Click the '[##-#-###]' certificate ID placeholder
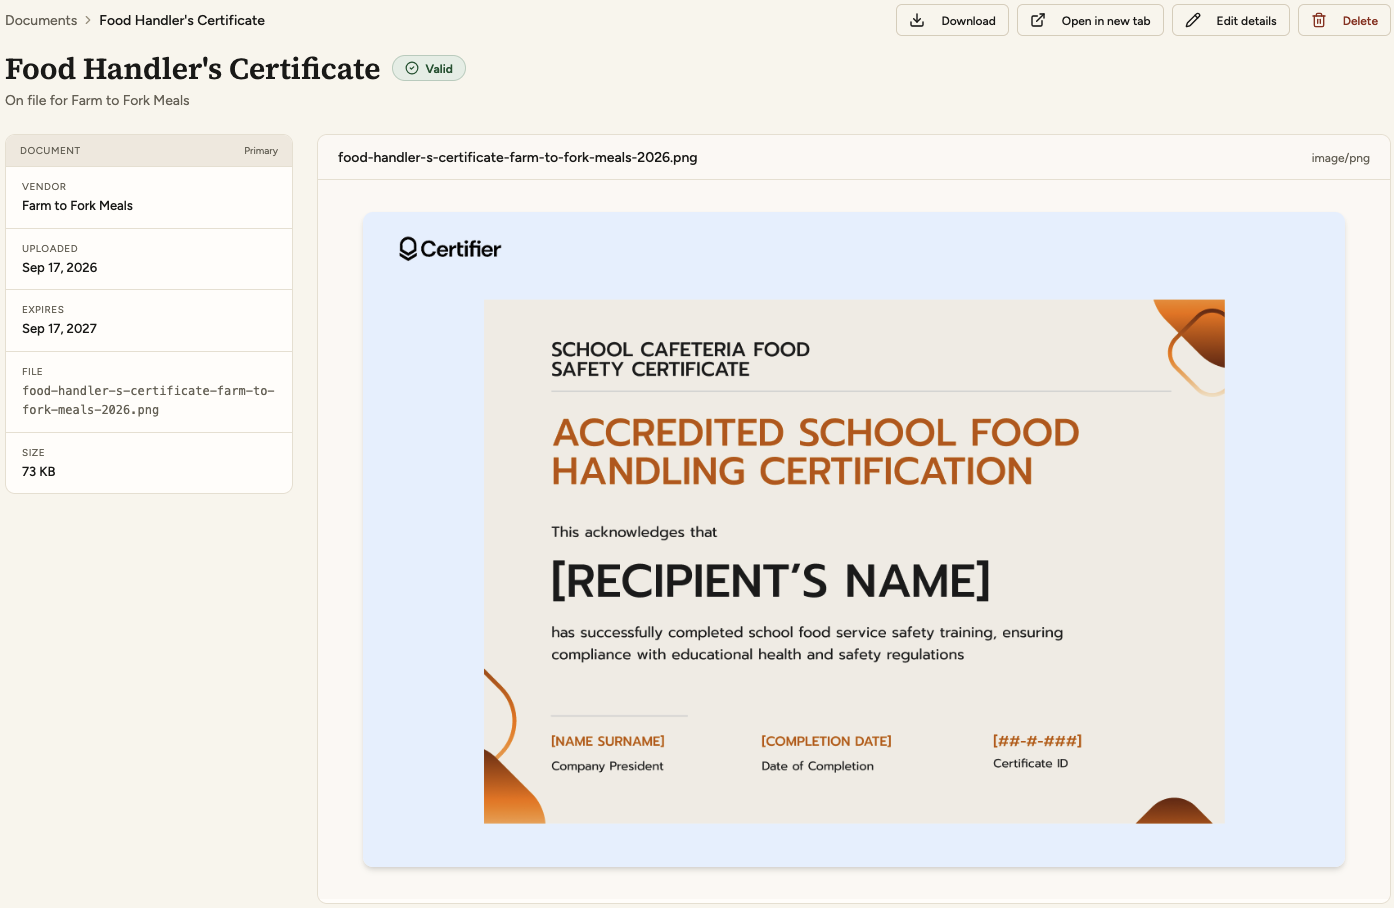Viewport: 1394px width, 908px height. pyautogui.click(x=1037, y=741)
